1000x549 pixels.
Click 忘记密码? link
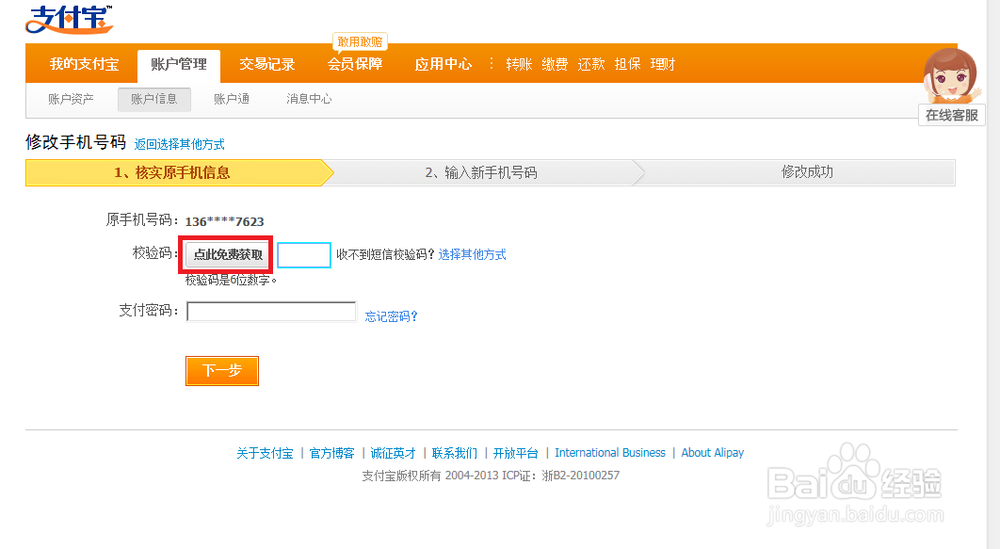[391, 316]
